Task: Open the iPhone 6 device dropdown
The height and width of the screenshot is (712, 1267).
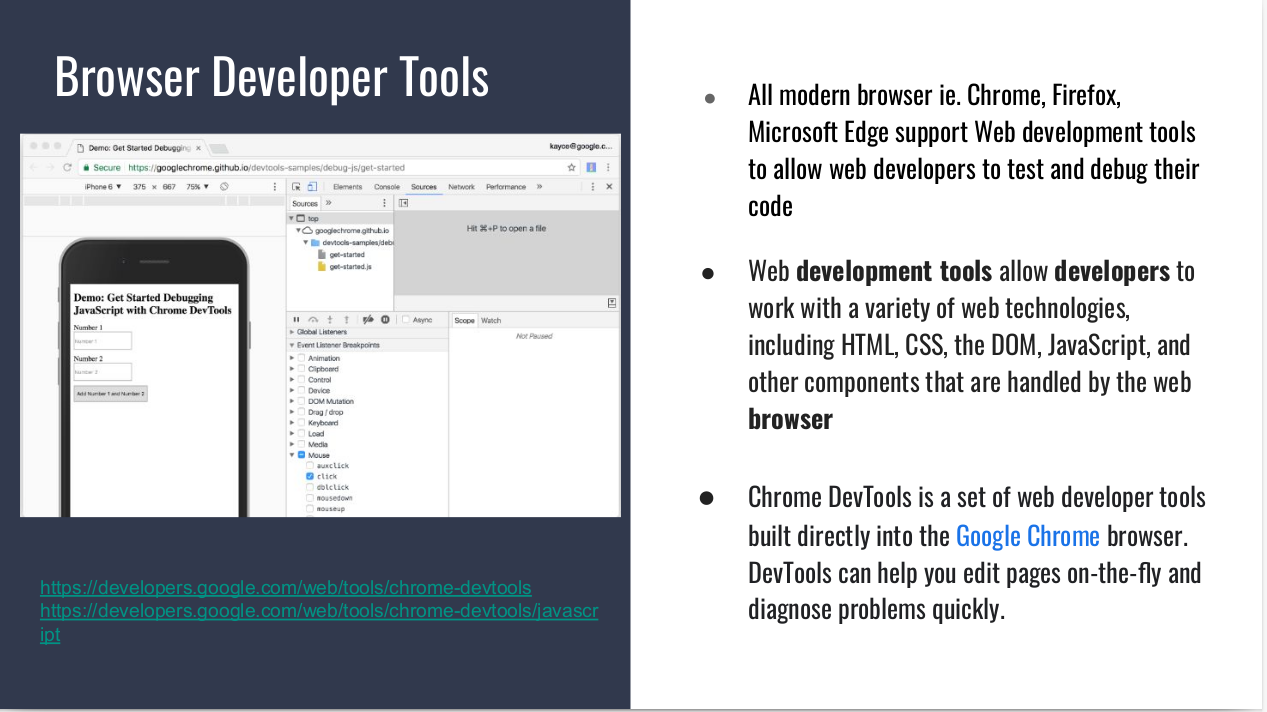Action: pyautogui.click(x=102, y=187)
